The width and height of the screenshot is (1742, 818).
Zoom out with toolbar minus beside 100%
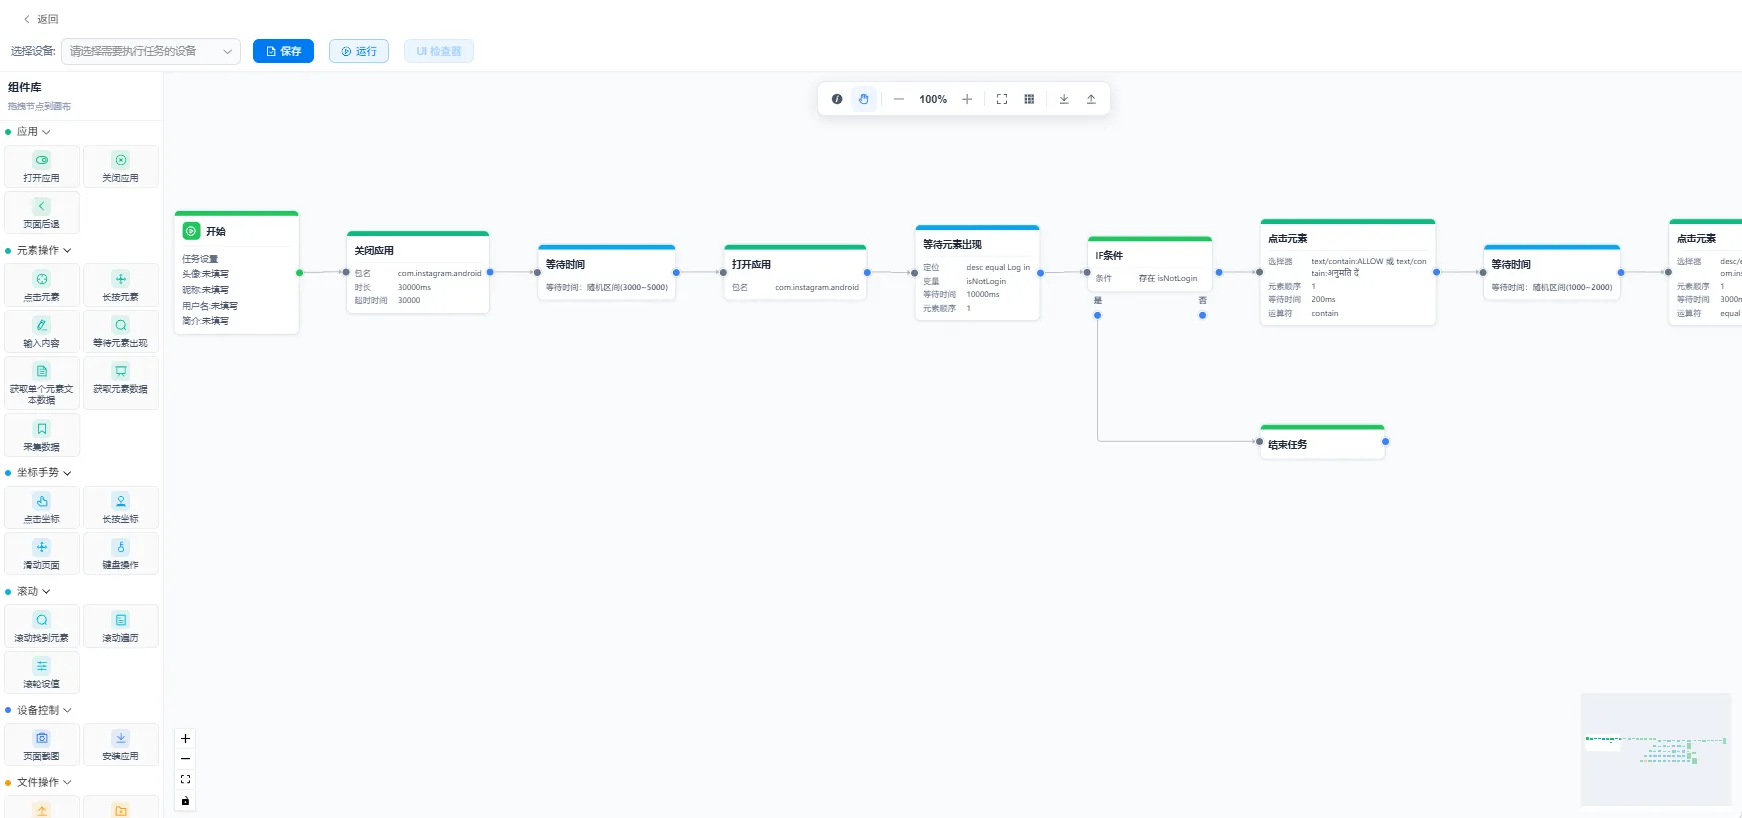[x=899, y=99]
